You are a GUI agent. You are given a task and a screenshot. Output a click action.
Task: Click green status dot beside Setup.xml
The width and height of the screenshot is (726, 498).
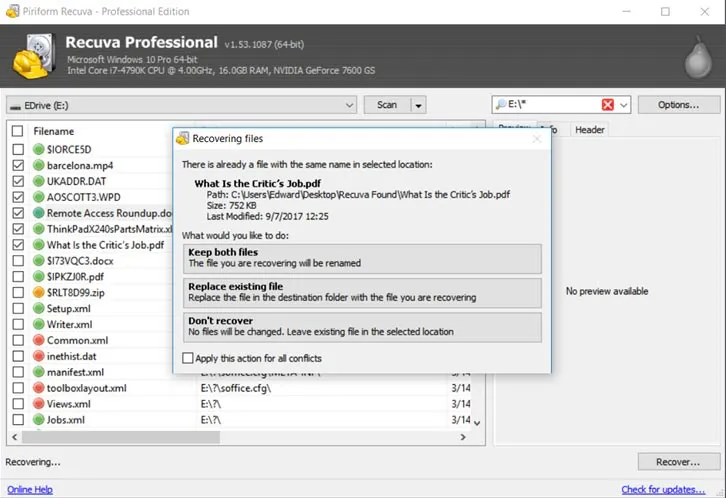tap(39, 308)
